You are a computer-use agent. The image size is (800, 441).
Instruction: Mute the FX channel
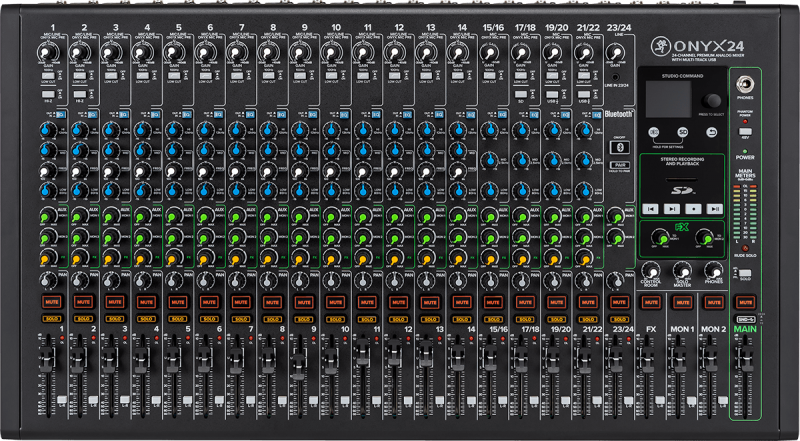(x=651, y=300)
